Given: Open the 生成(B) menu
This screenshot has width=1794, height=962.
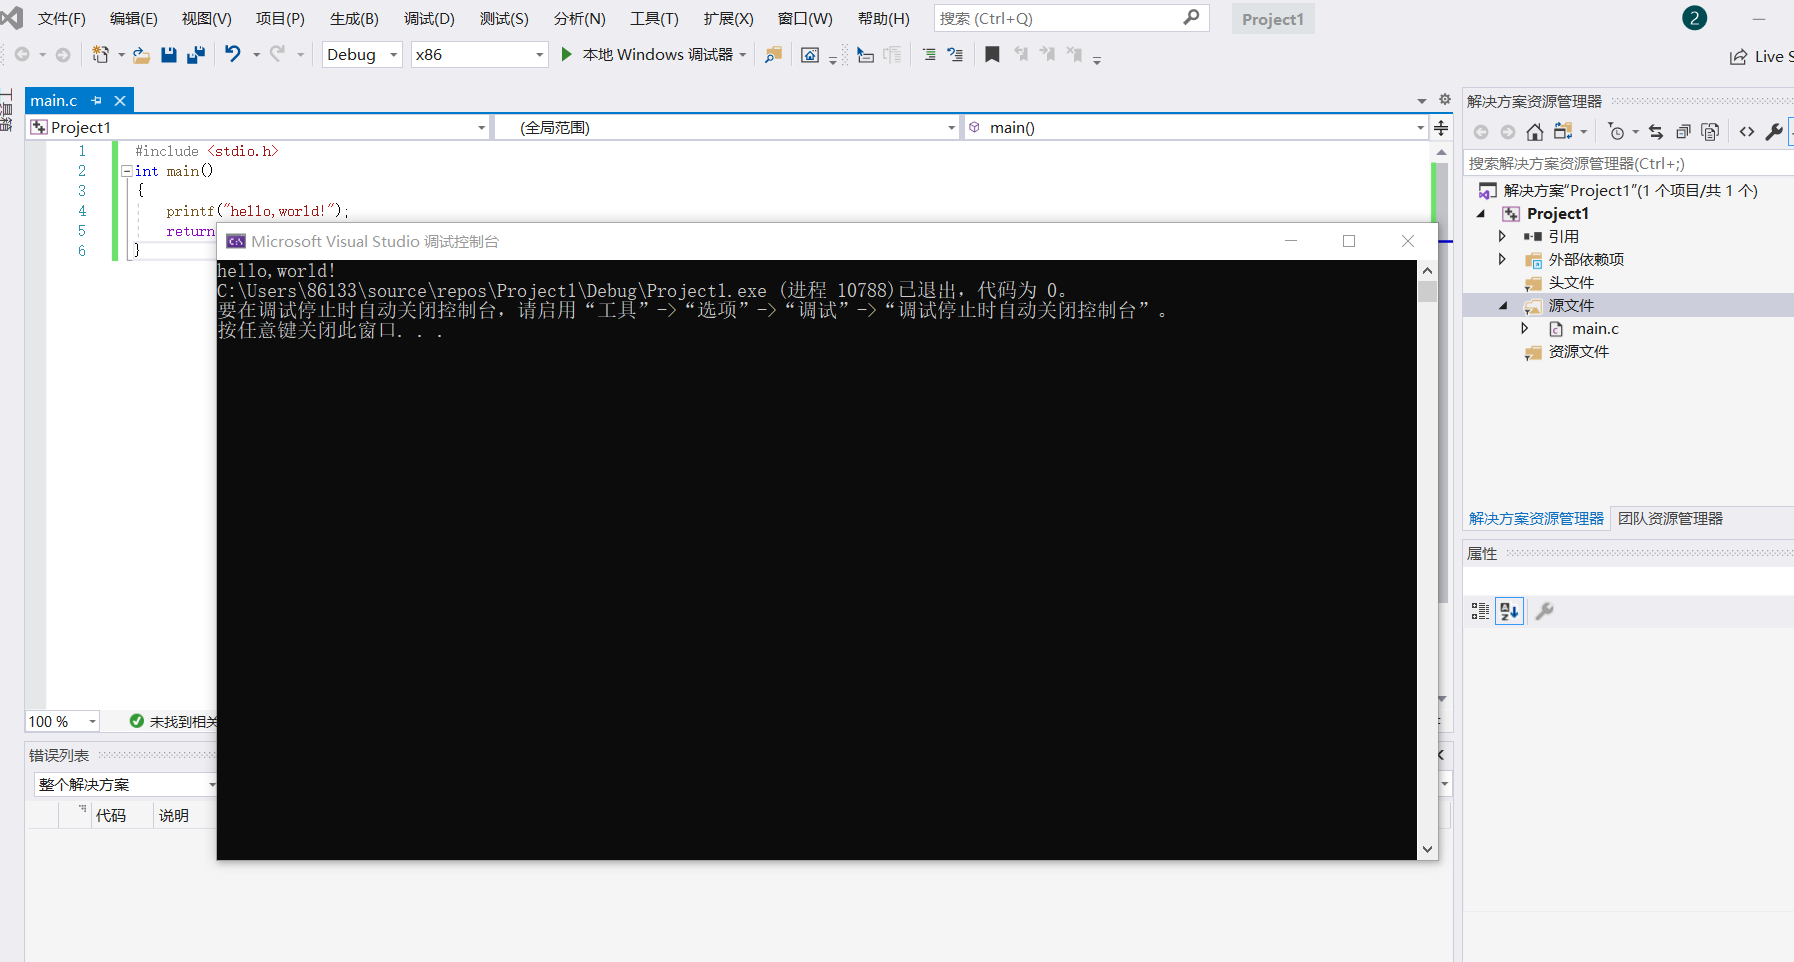Looking at the screenshot, I should 354,19.
